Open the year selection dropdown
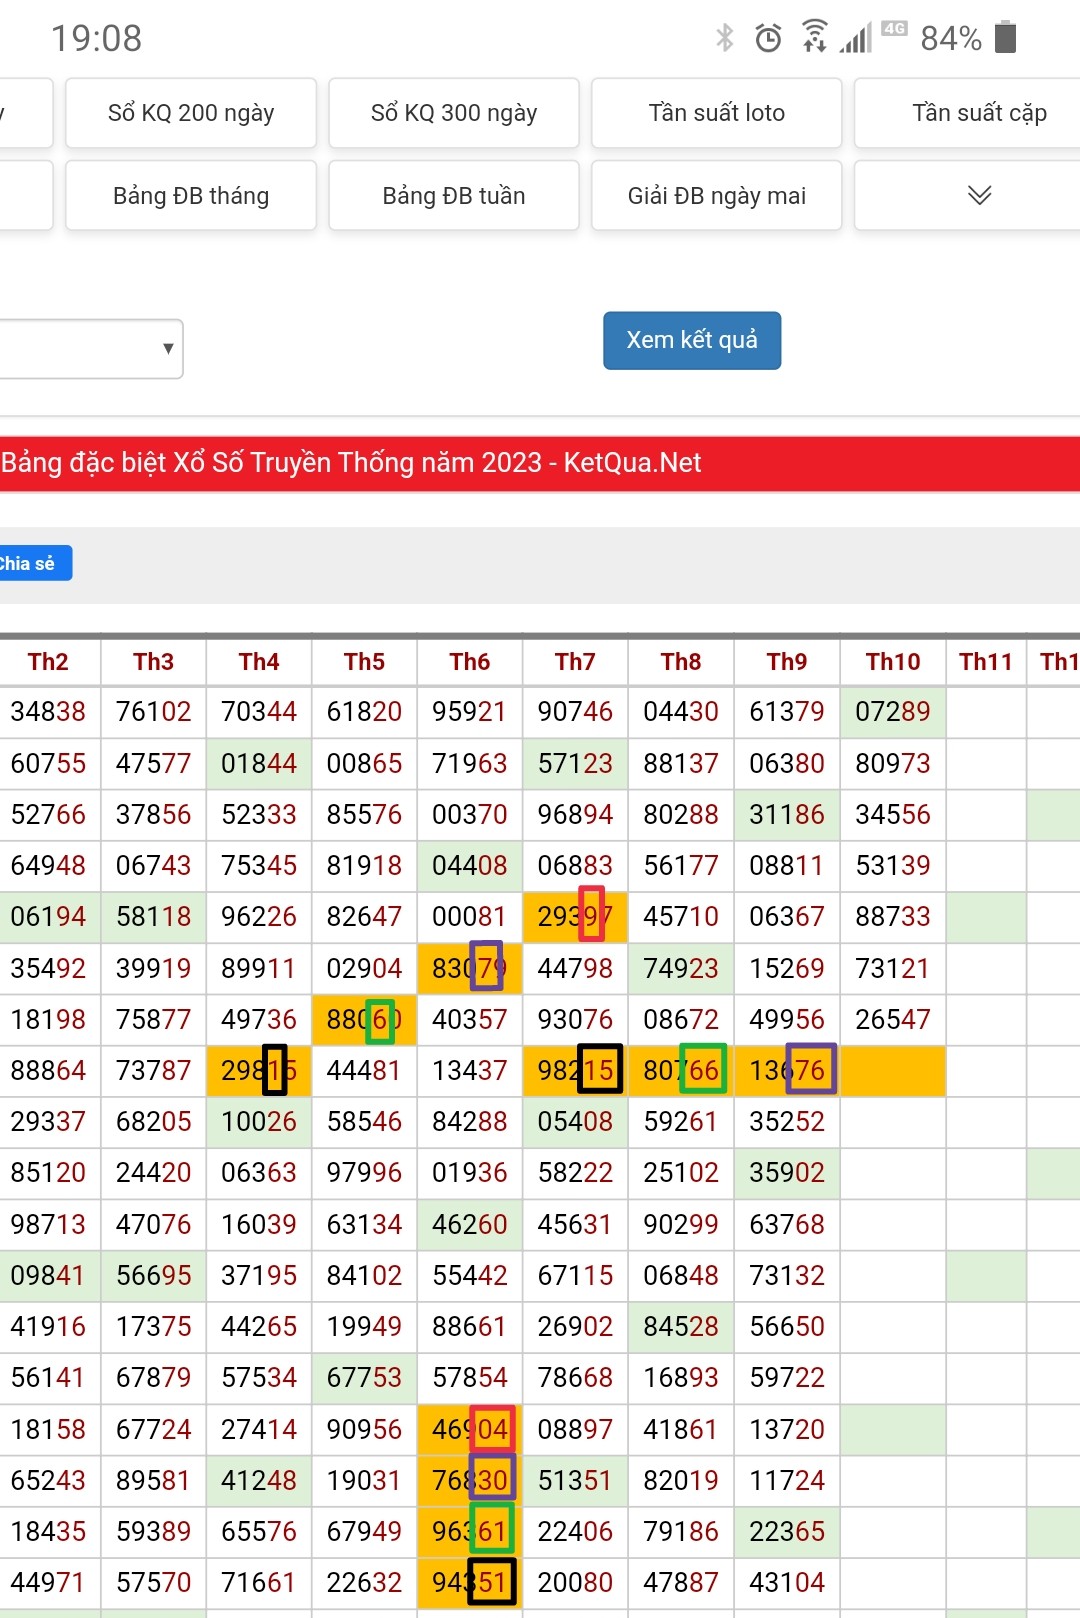This screenshot has height=1618, width=1080. click(91, 348)
